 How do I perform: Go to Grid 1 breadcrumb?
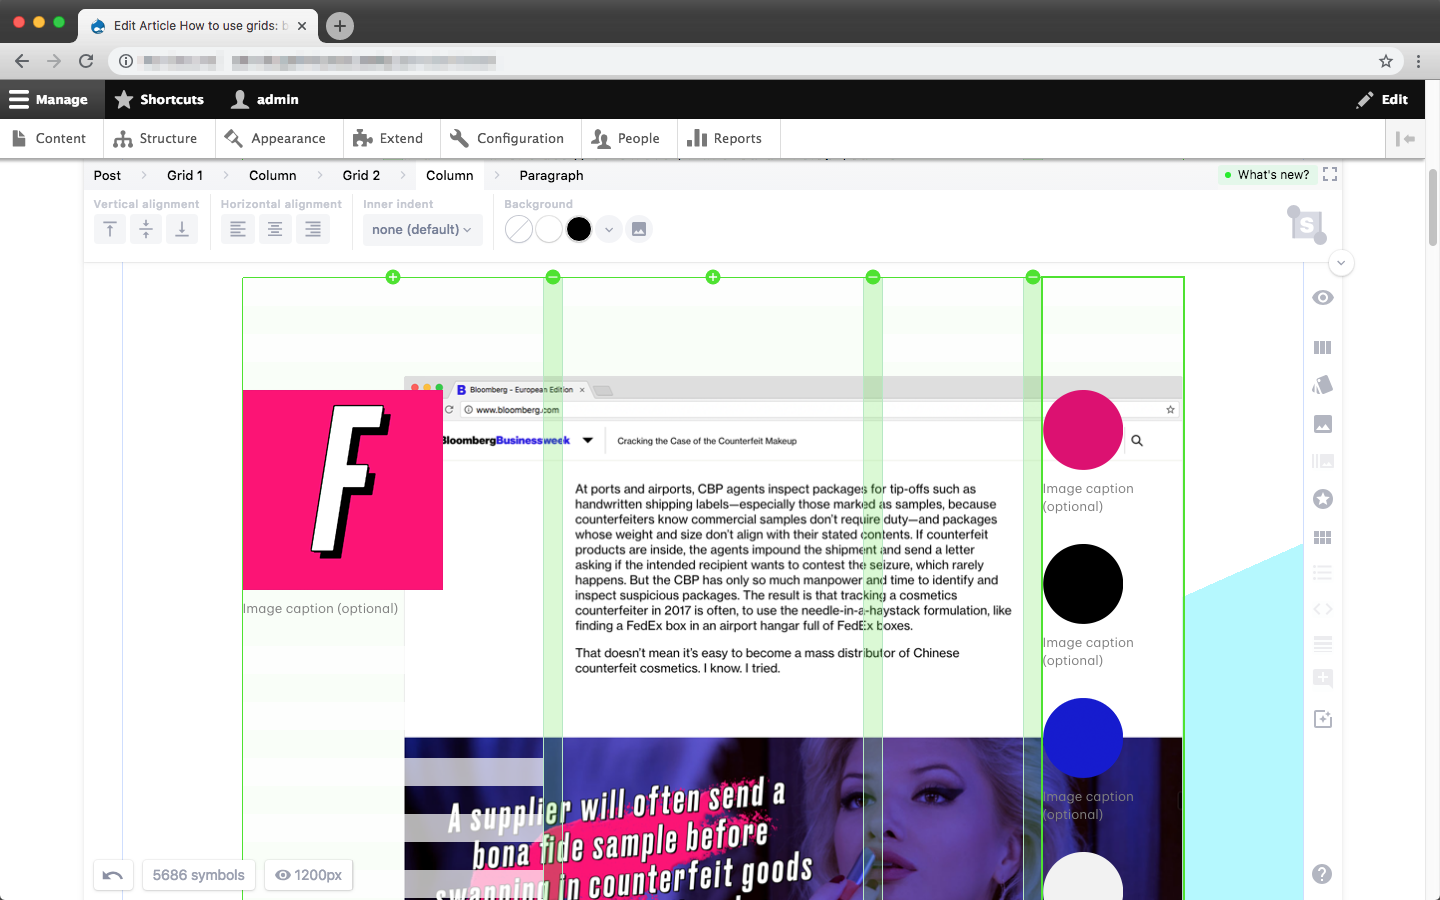coord(185,175)
